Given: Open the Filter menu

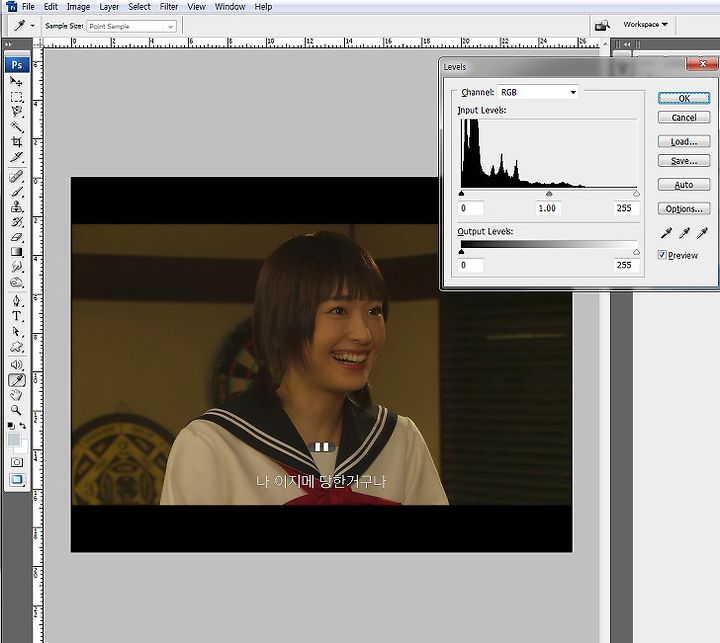Looking at the screenshot, I should 169,7.
